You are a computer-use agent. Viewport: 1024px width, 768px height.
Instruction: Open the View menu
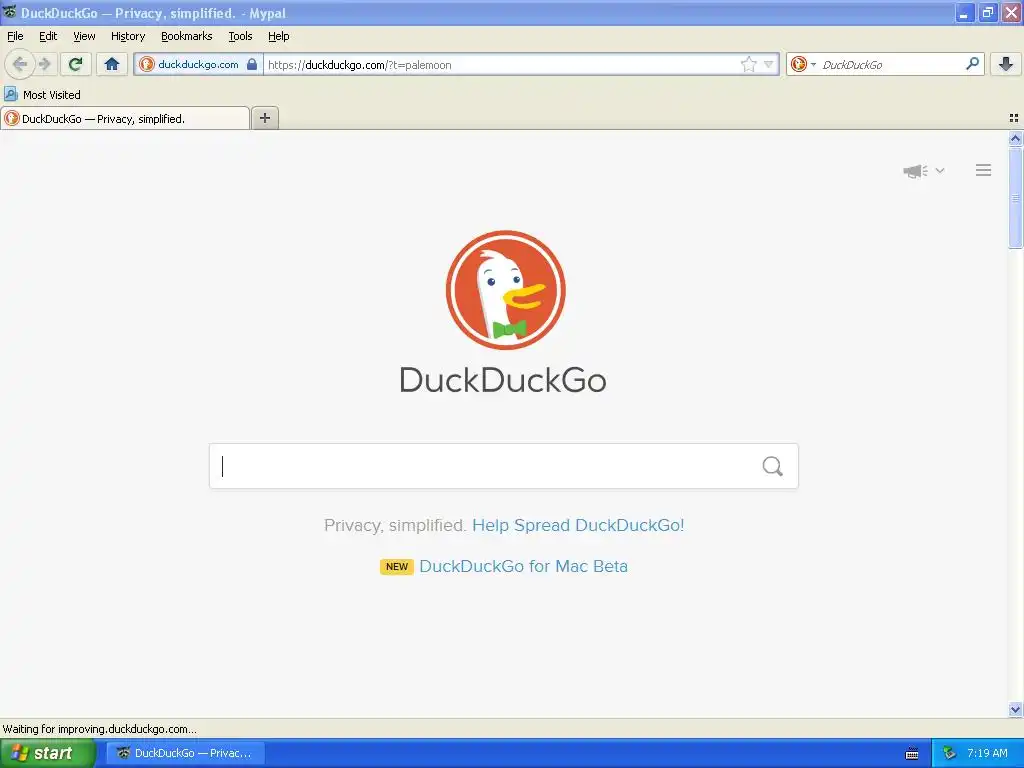coord(84,36)
